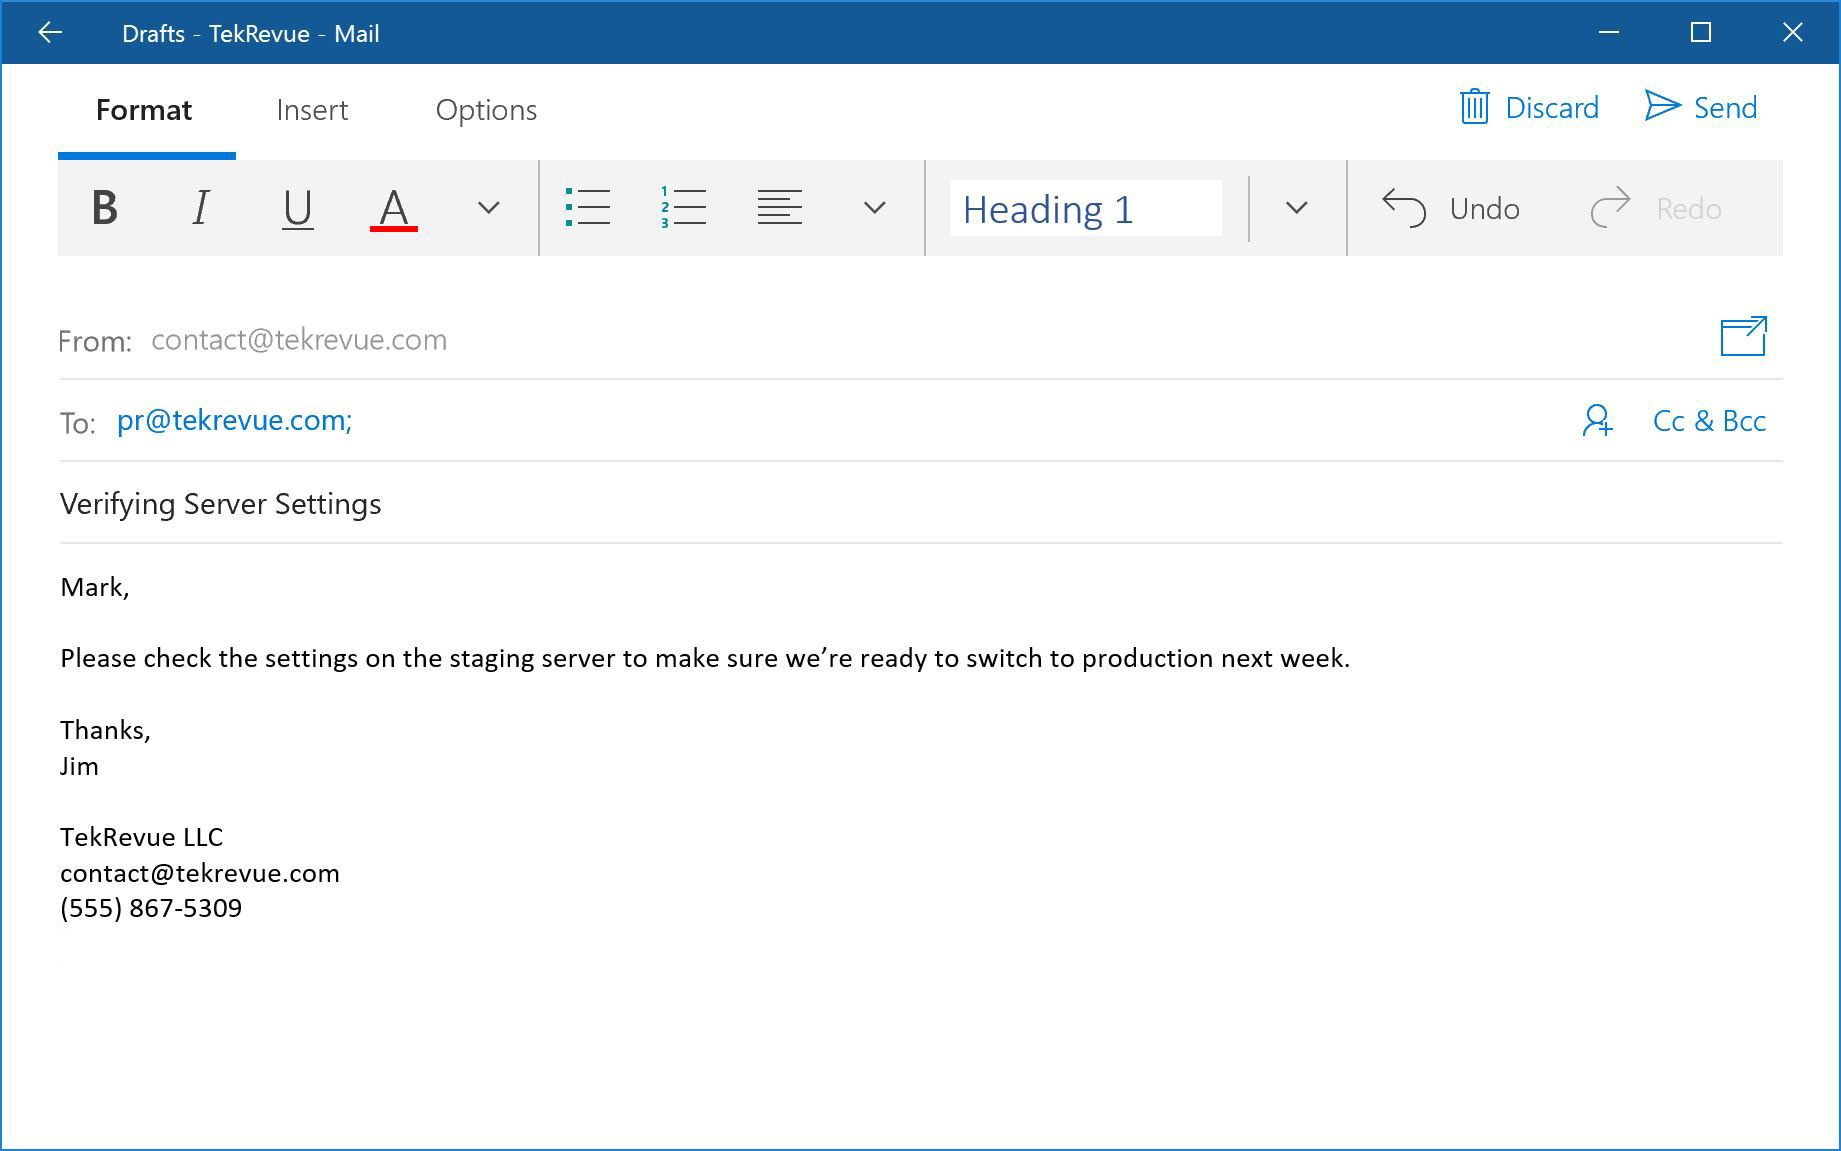This screenshot has width=1841, height=1151.
Task: Click the signature email contact@tekrevue.com
Action: click(200, 873)
